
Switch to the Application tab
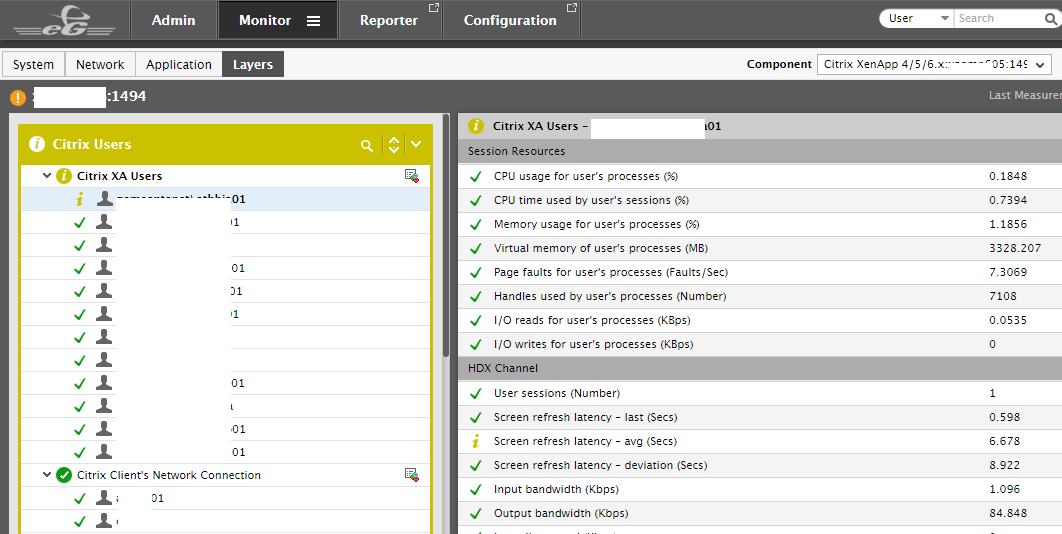[179, 64]
